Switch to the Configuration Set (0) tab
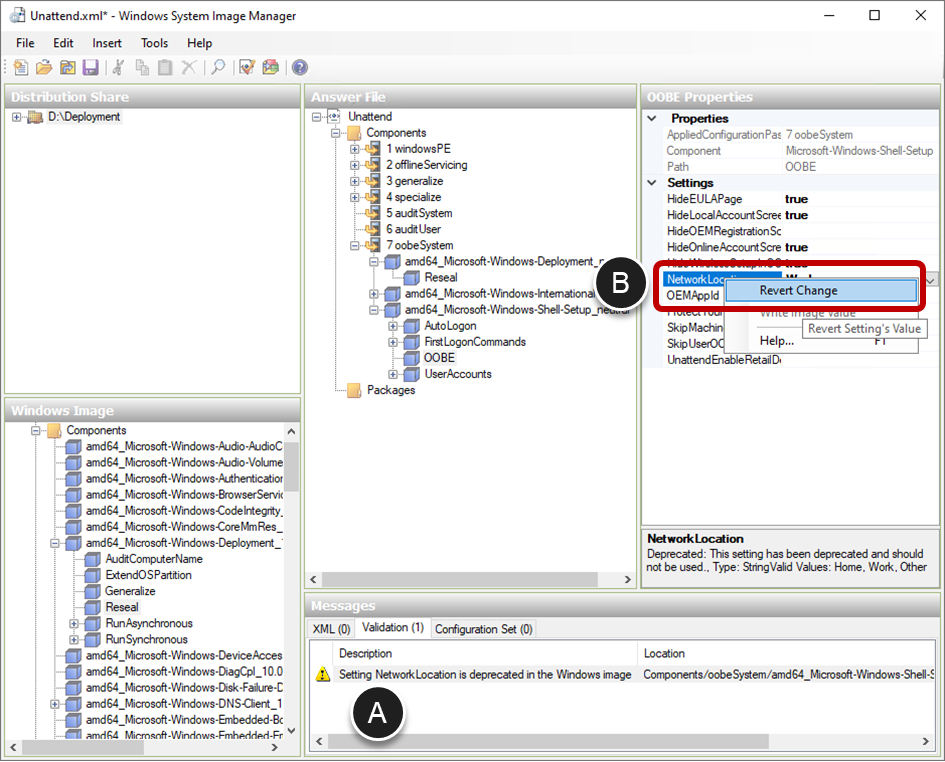This screenshot has height=762, width=945. point(483,629)
